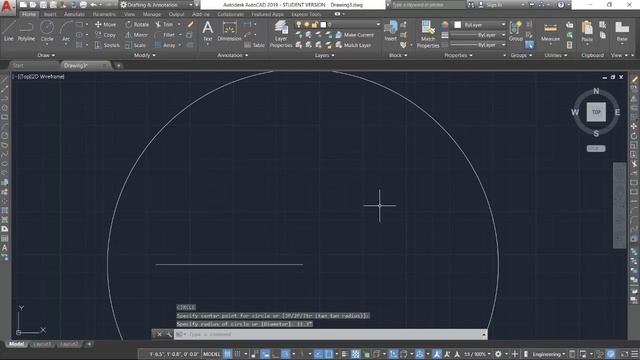Switch to the Annotate ribbon tab
The width and height of the screenshot is (640, 360).
point(74,14)
